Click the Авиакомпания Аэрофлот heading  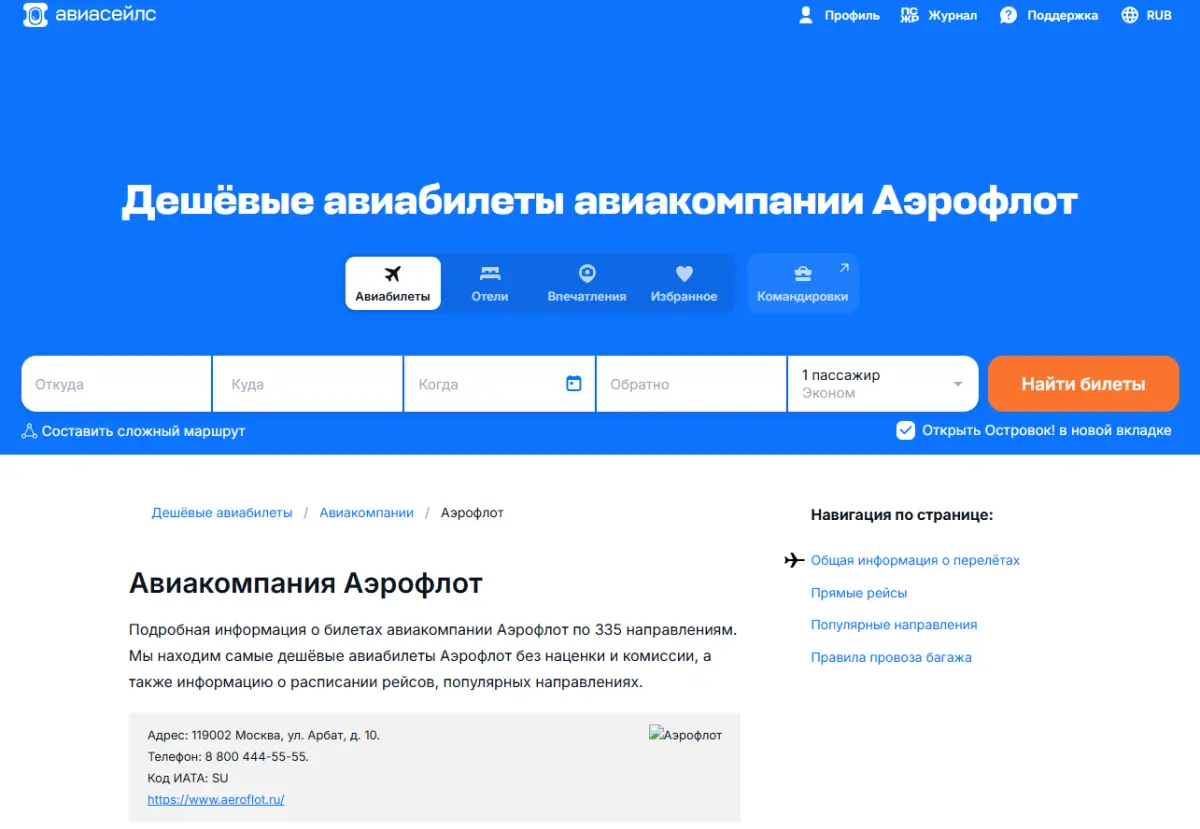[x=306, y=583]
